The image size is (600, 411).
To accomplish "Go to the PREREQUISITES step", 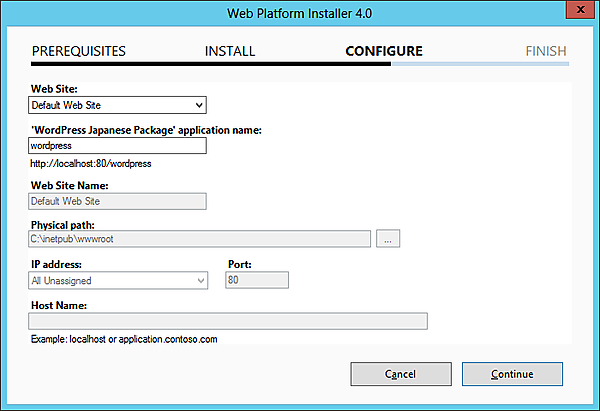I will 80,51.
